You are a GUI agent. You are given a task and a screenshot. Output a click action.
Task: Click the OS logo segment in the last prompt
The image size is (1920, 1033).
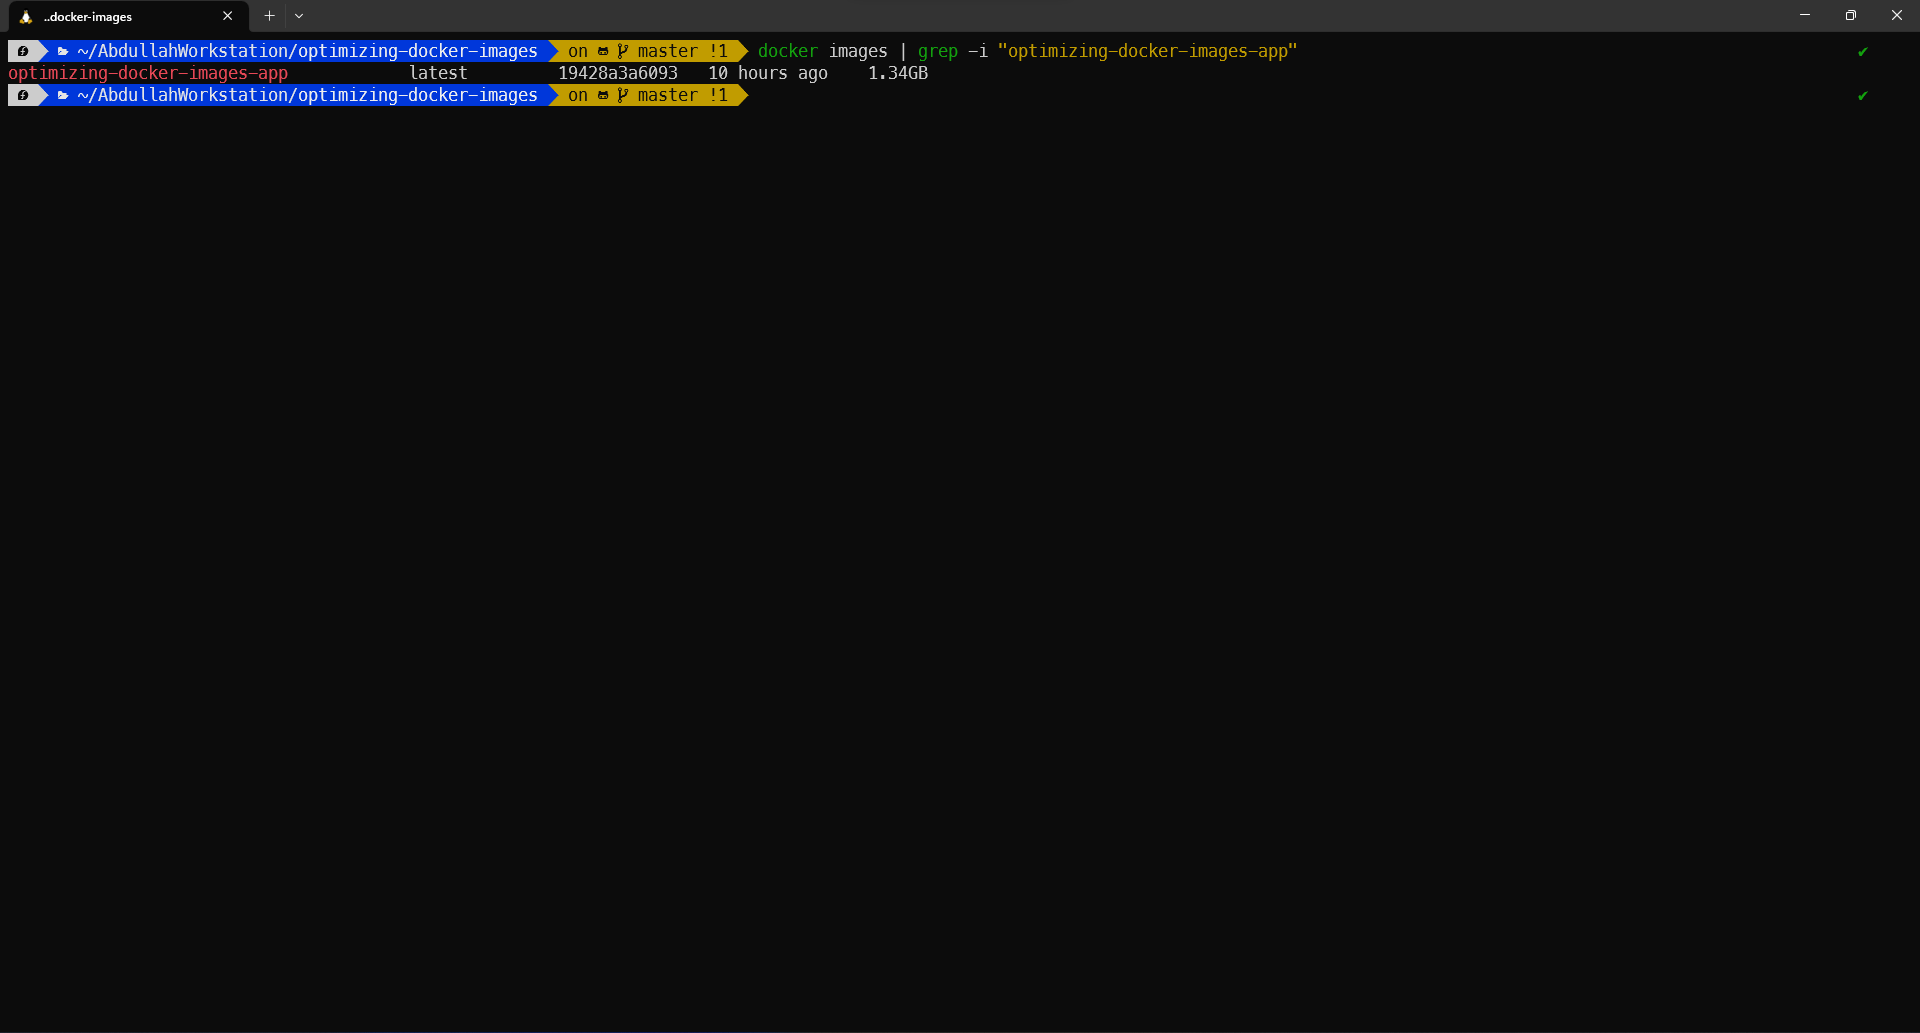[x=23, y=96]
